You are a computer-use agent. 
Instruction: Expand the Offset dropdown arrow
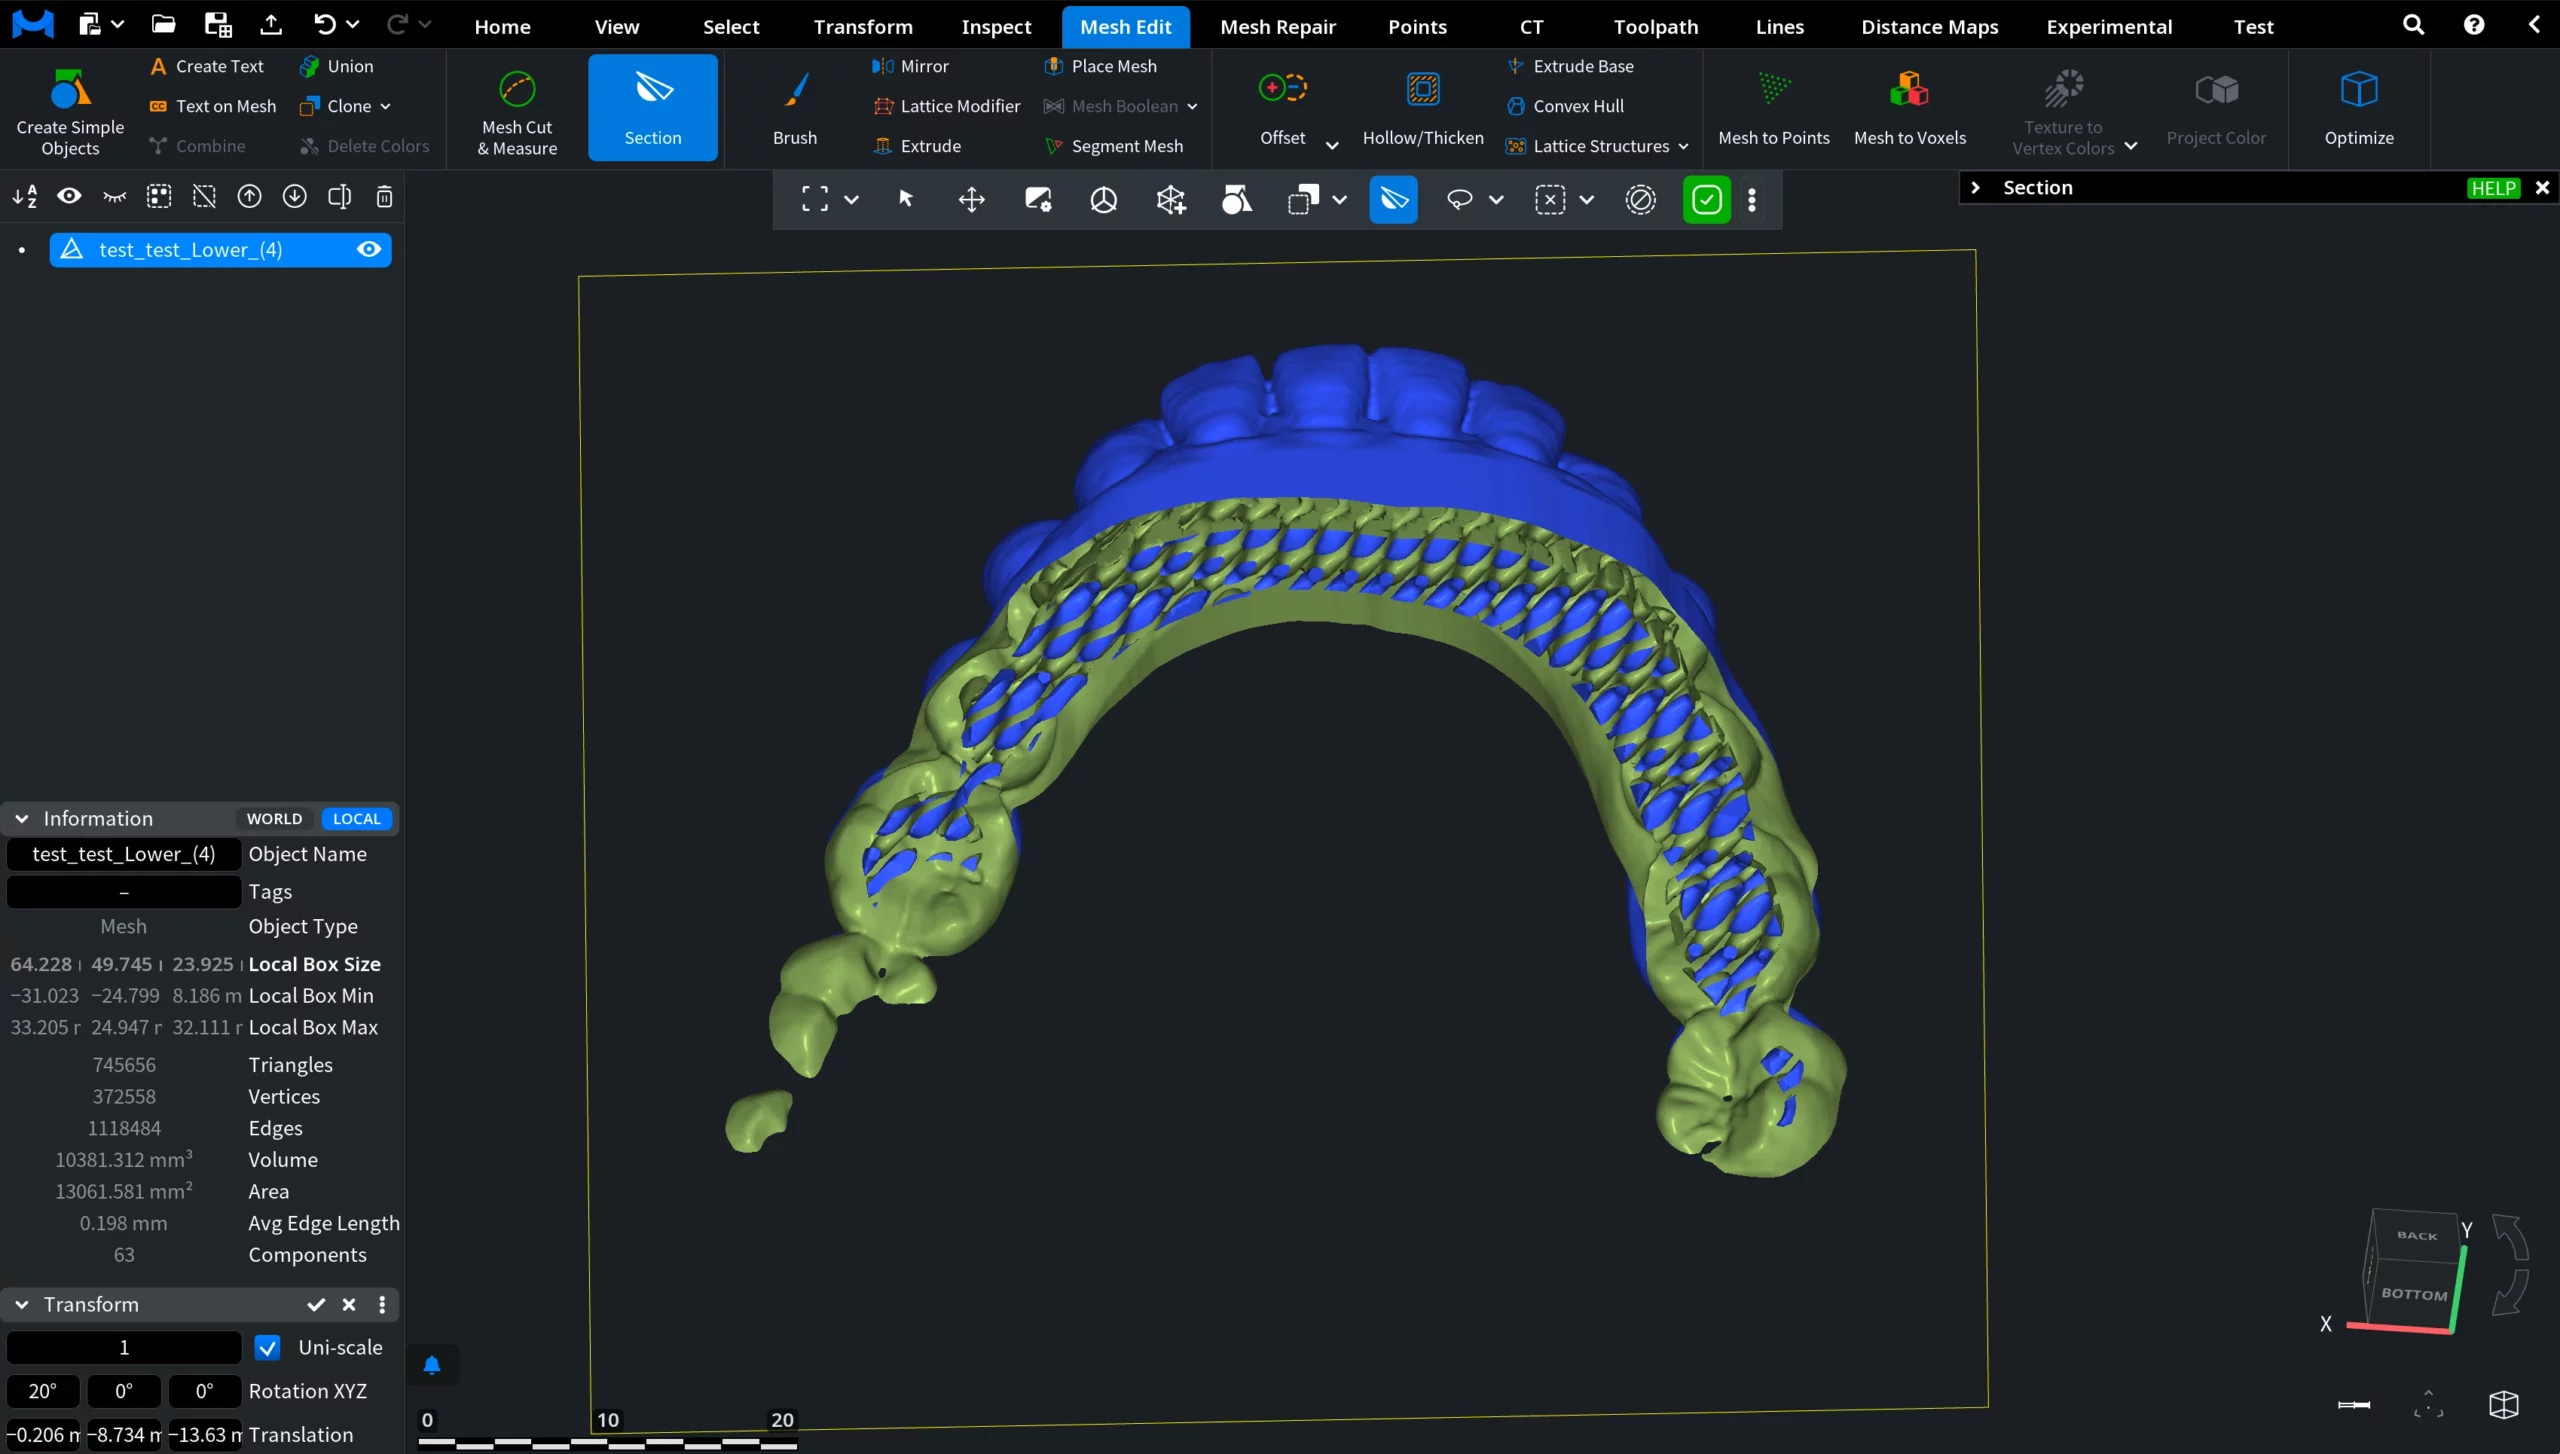[1331, 145]
